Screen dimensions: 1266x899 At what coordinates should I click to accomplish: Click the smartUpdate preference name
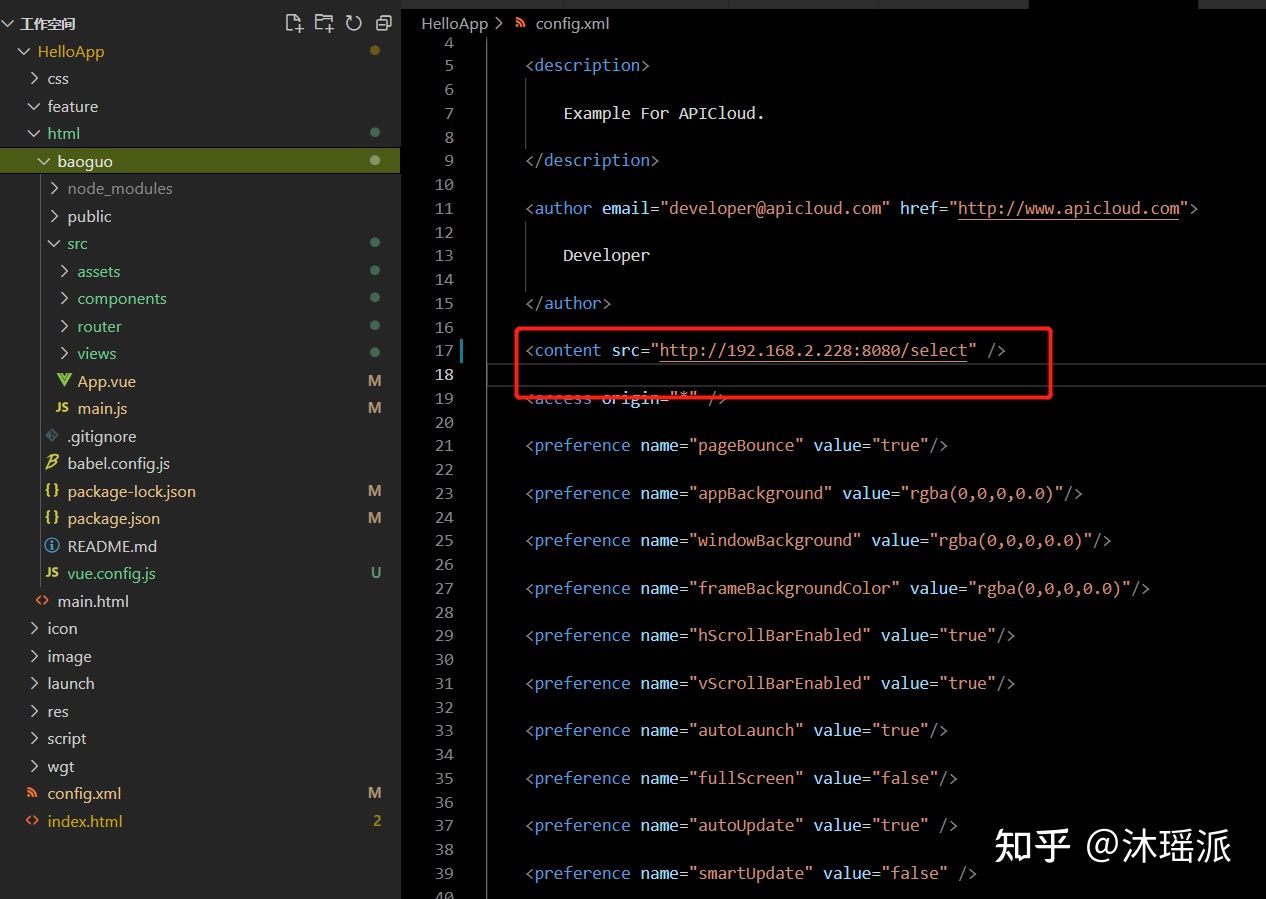(x=751, y=873)
